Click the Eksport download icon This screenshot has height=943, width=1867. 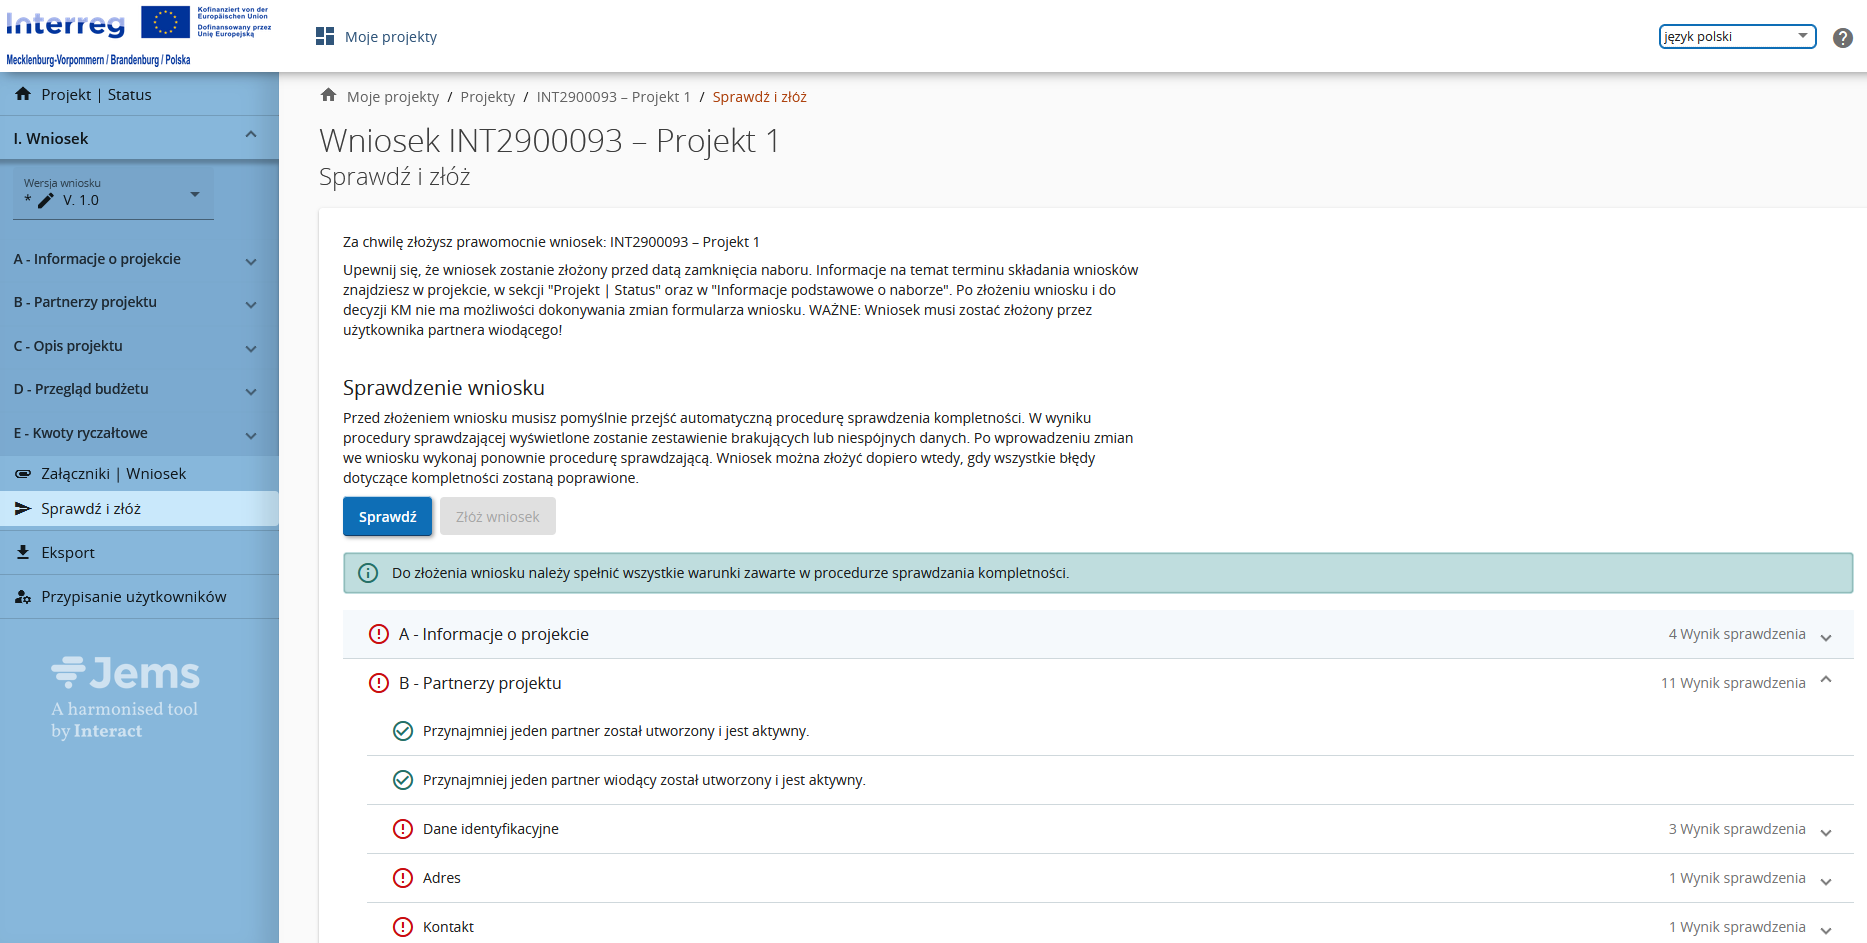pos(23,552)
